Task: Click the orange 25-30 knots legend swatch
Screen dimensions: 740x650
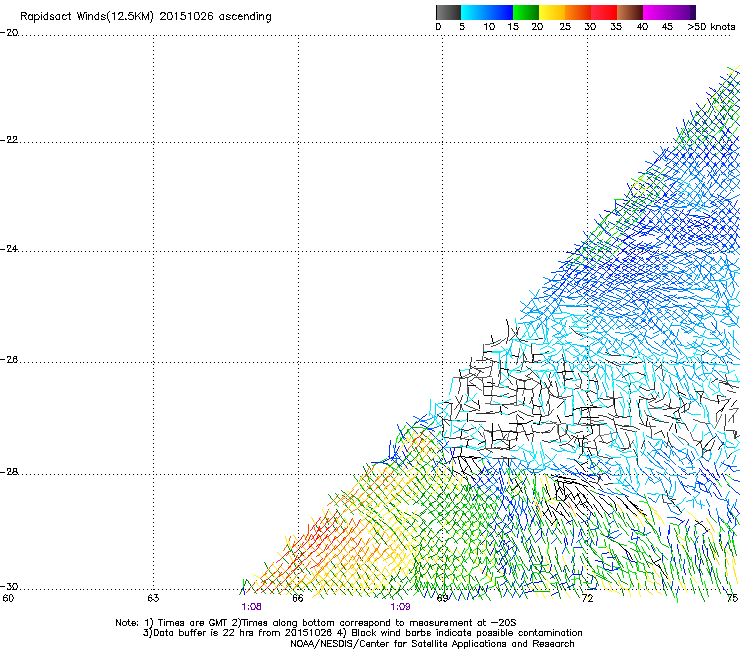Action: [x=578, y=12]
